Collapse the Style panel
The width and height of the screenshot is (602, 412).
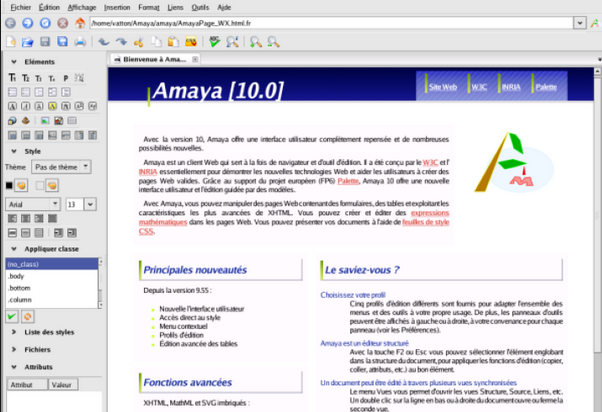click(14, 151)
